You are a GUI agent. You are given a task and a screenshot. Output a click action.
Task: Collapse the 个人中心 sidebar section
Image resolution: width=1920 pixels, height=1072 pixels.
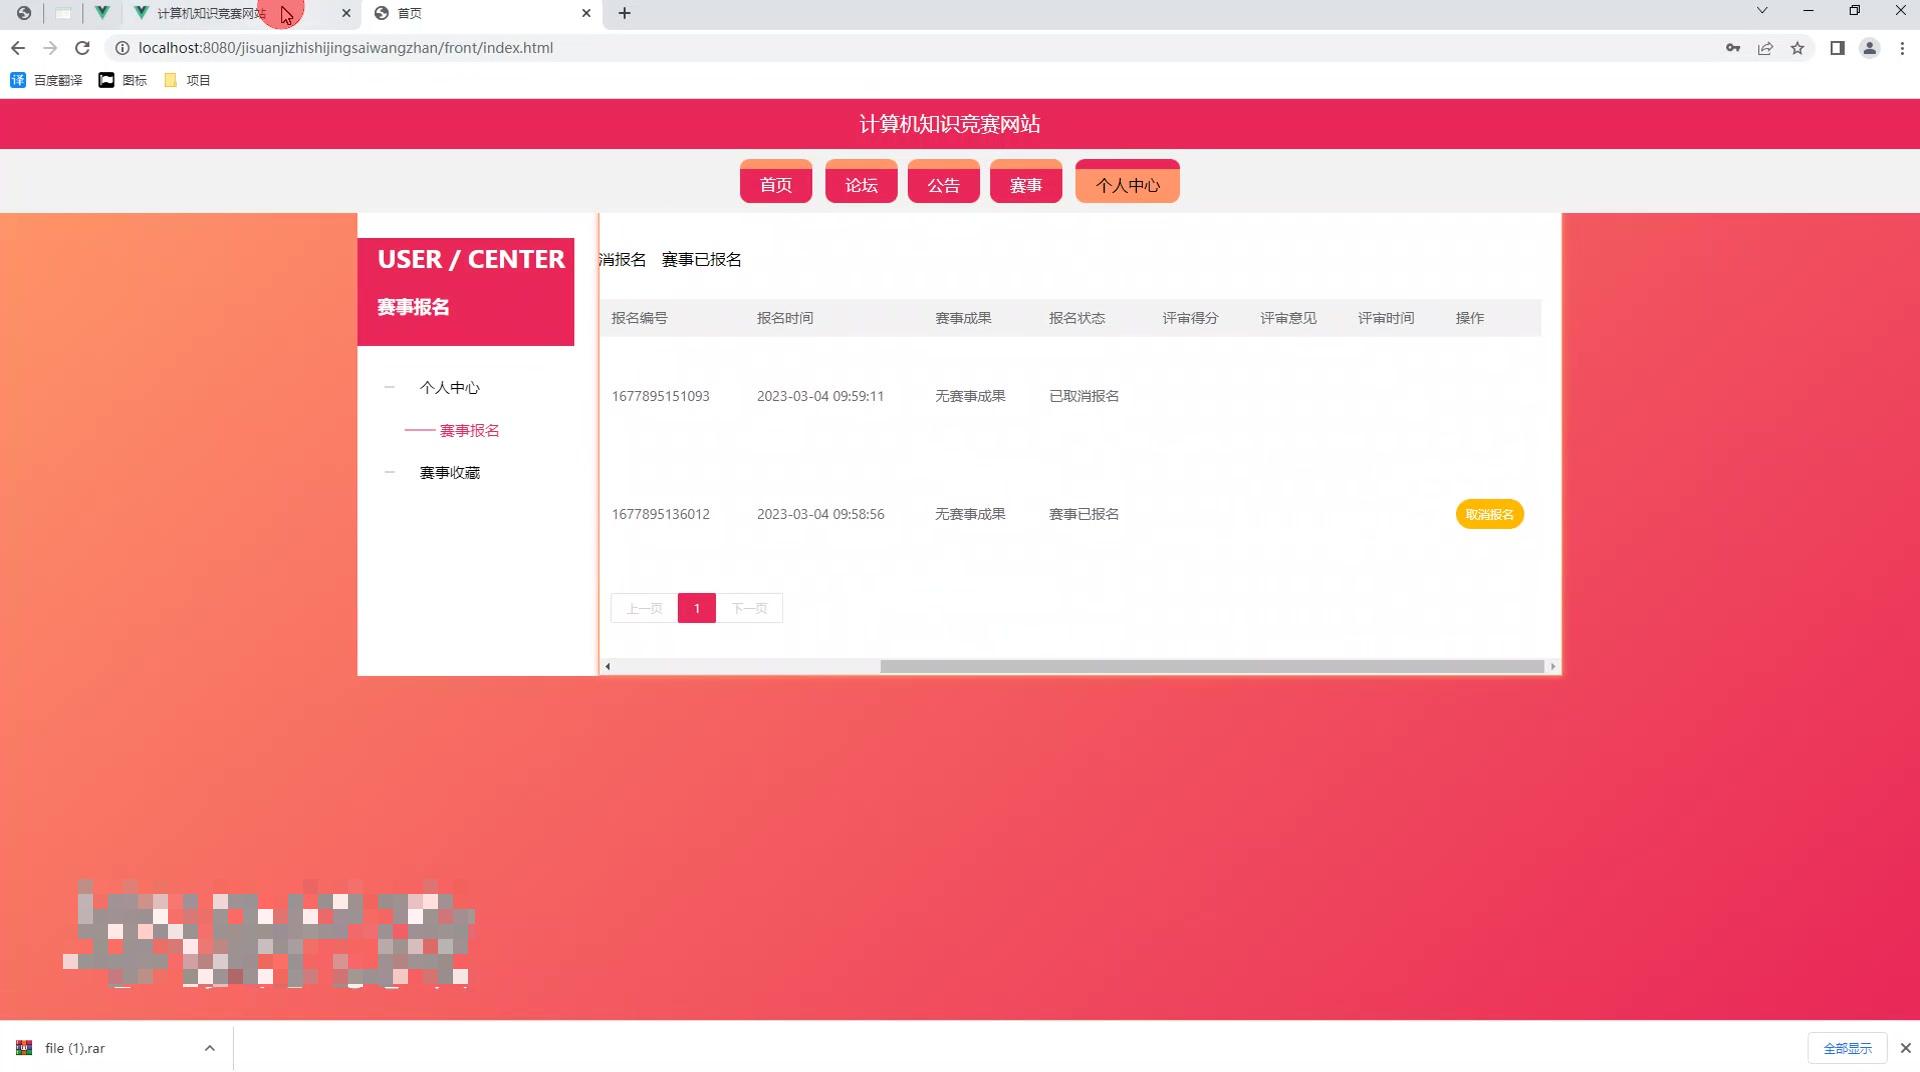click(x=389, y=388)
